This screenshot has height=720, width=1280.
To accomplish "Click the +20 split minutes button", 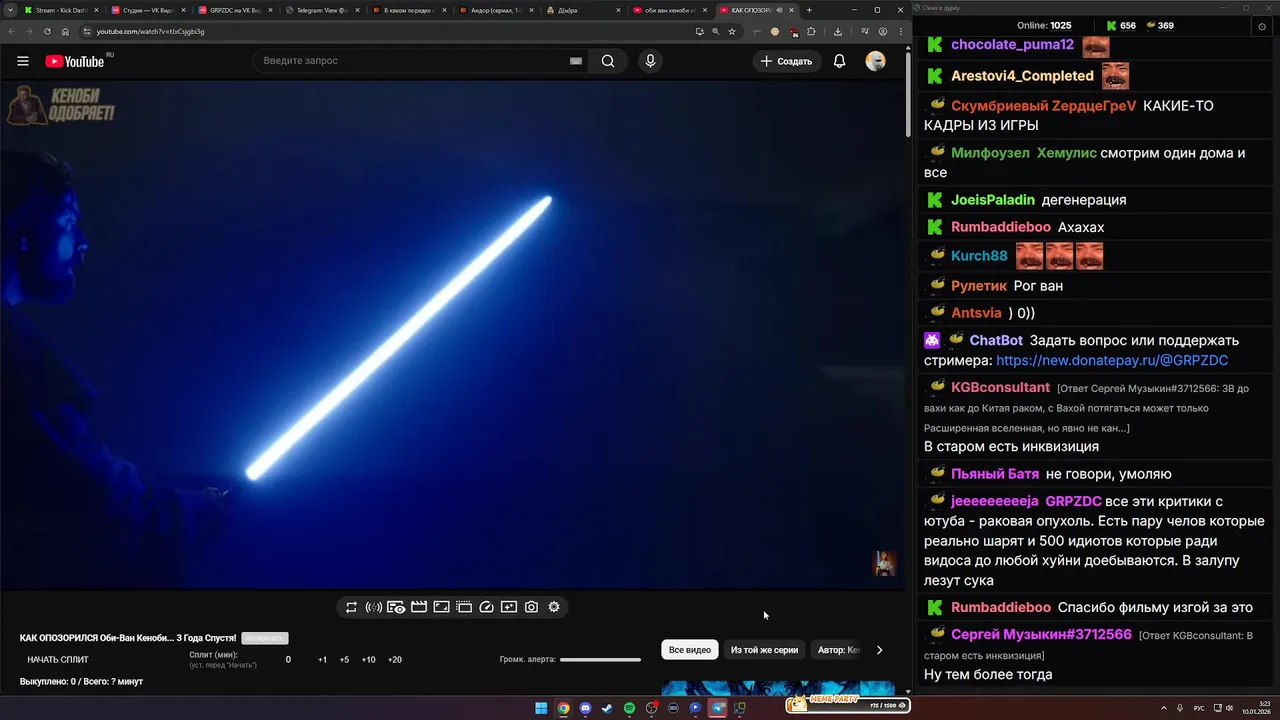I will tap(394, 660).
